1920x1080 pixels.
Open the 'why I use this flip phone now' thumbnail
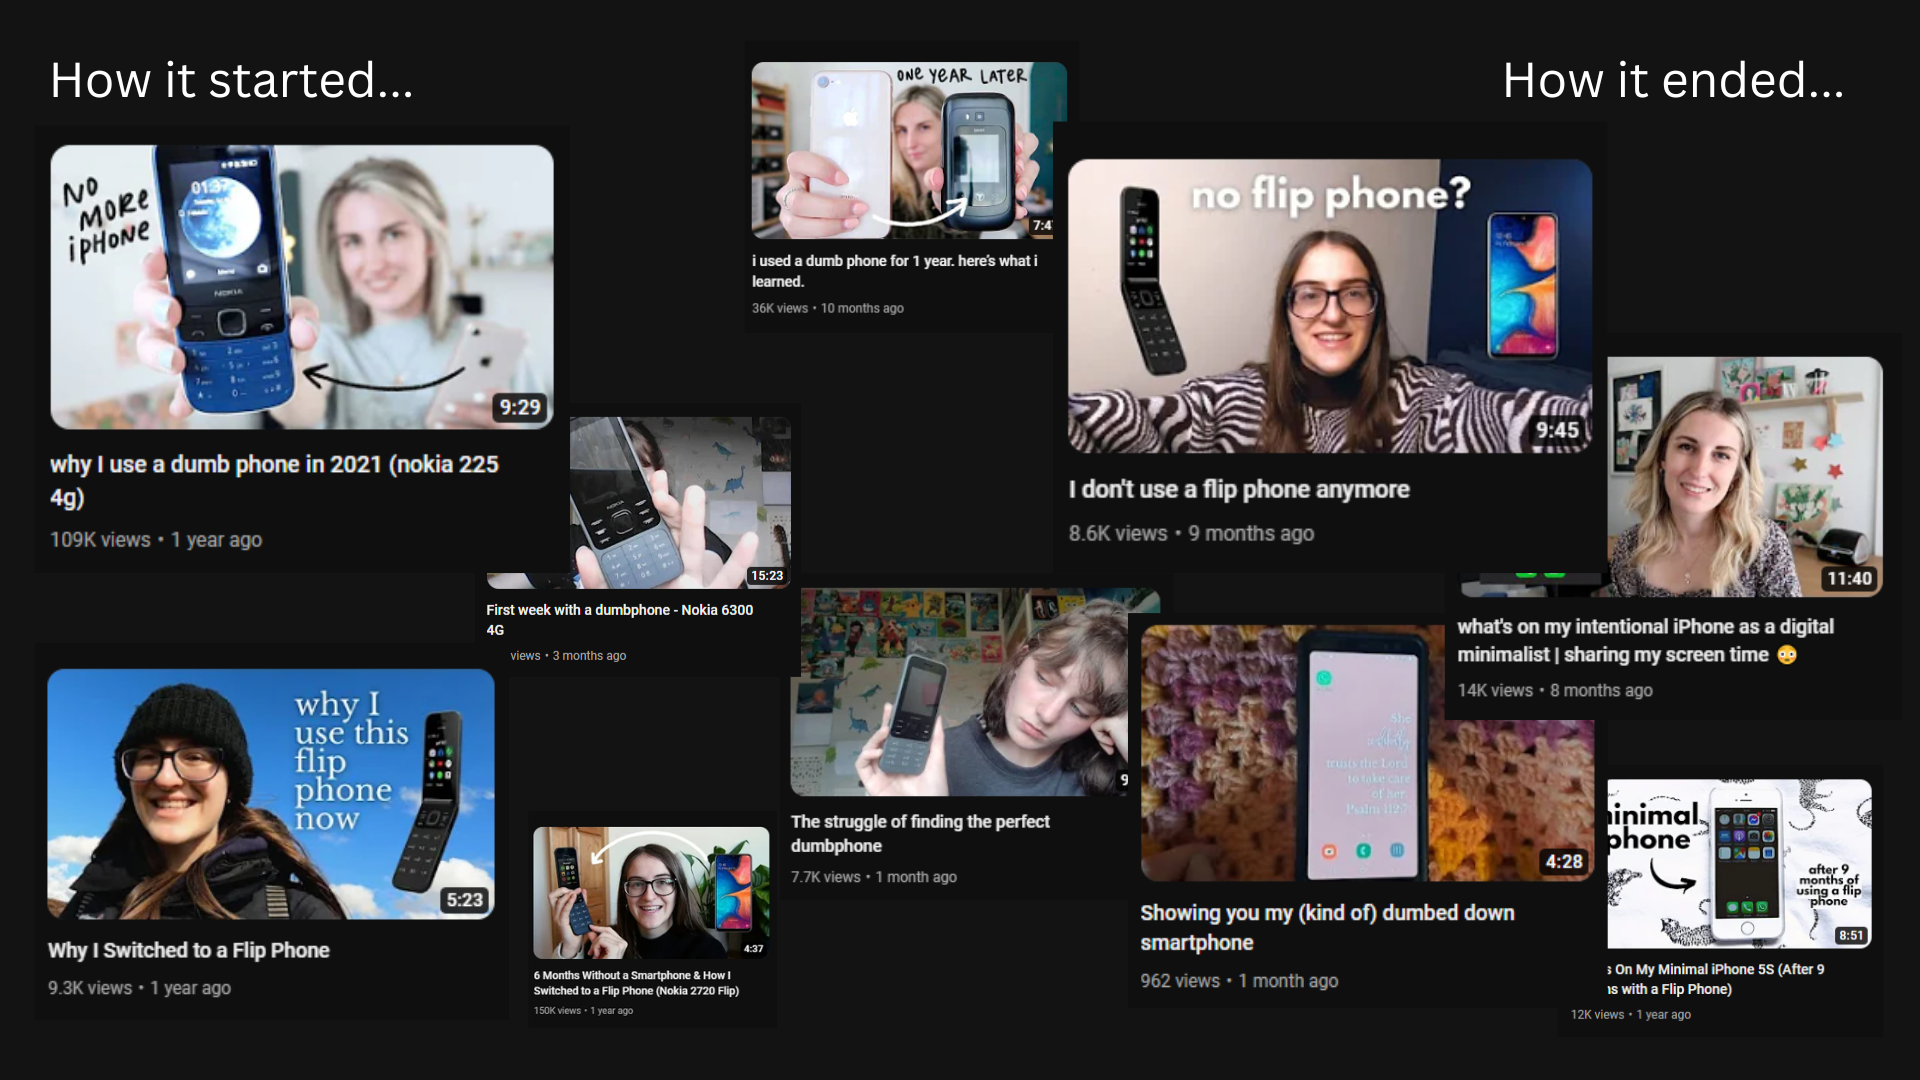pyautogui.click(x=270, y=794)
